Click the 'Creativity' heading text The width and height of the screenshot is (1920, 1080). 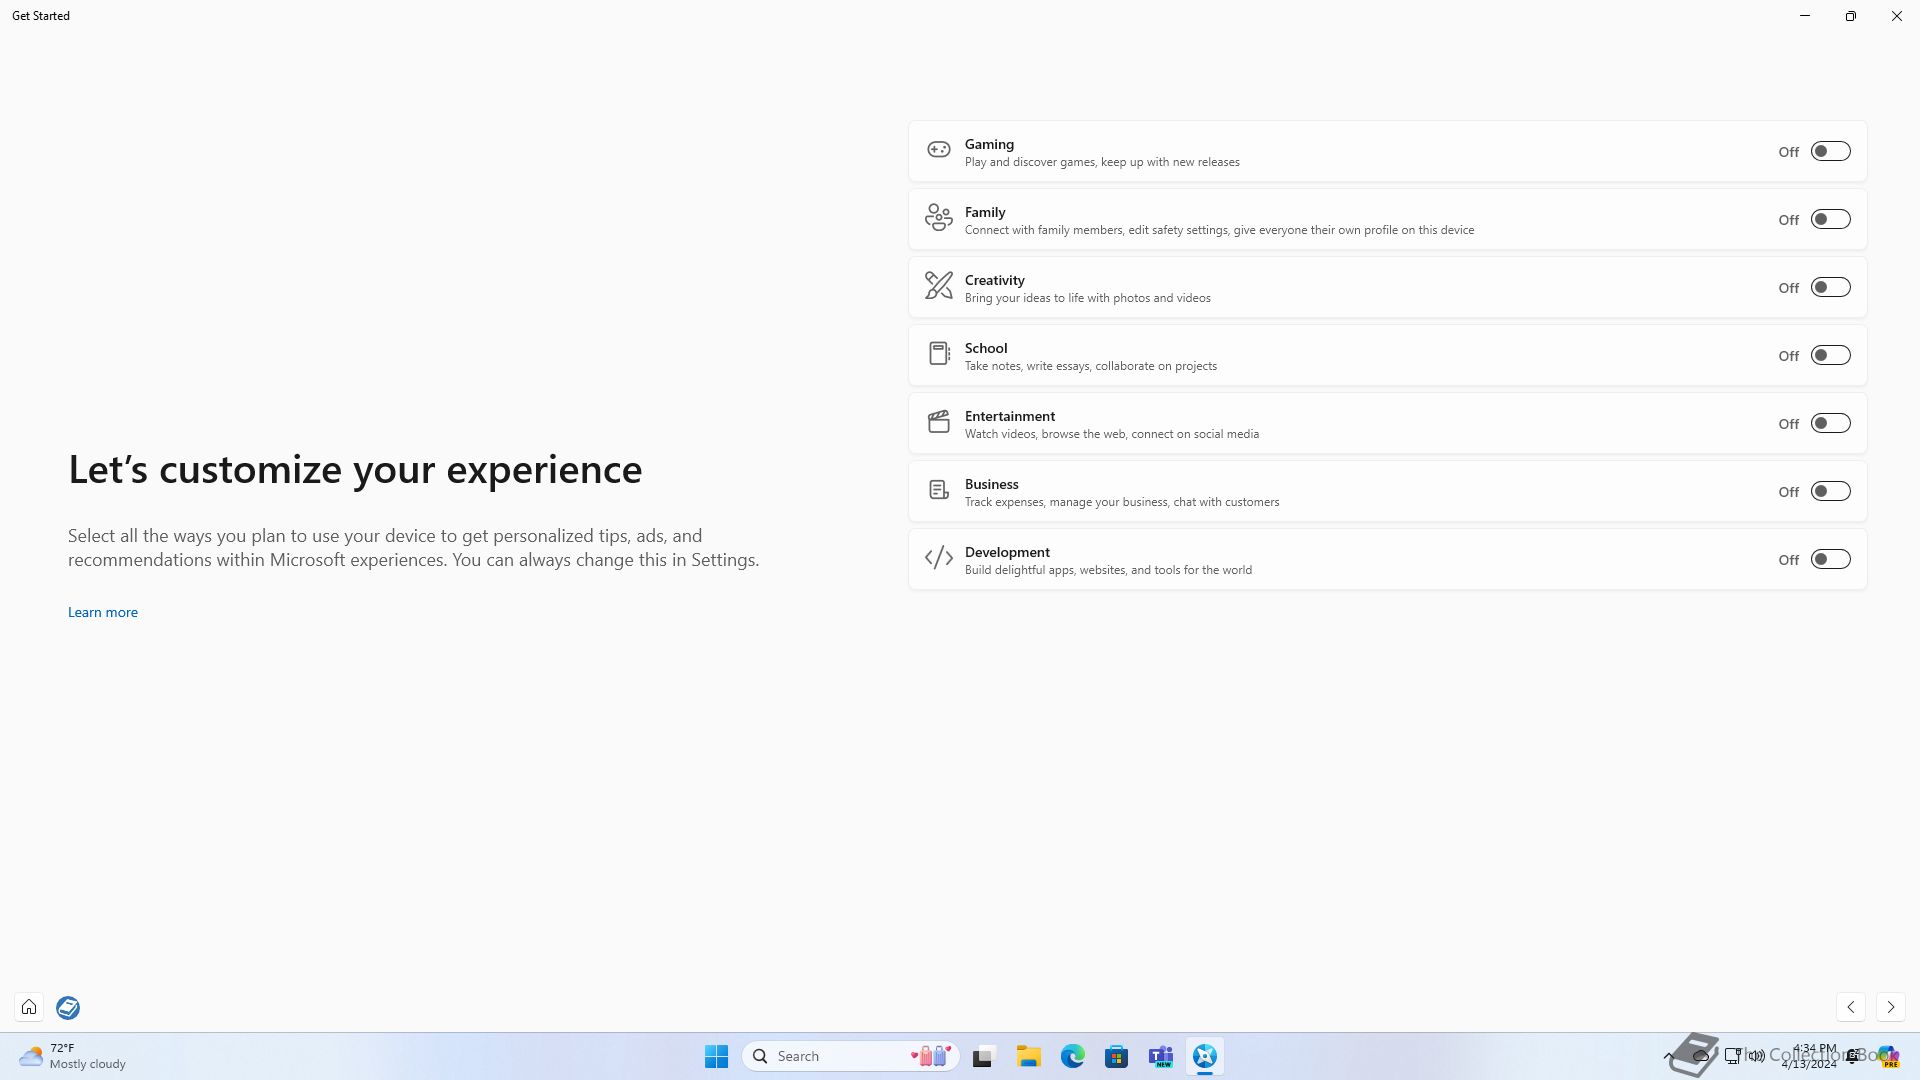994,280
